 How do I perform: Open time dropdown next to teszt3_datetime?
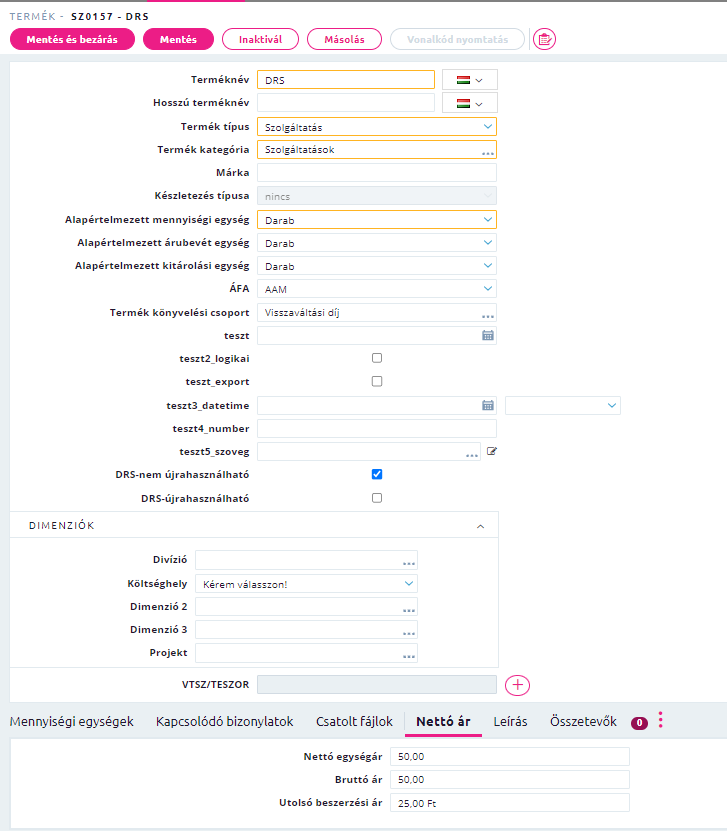click(563, 405)
